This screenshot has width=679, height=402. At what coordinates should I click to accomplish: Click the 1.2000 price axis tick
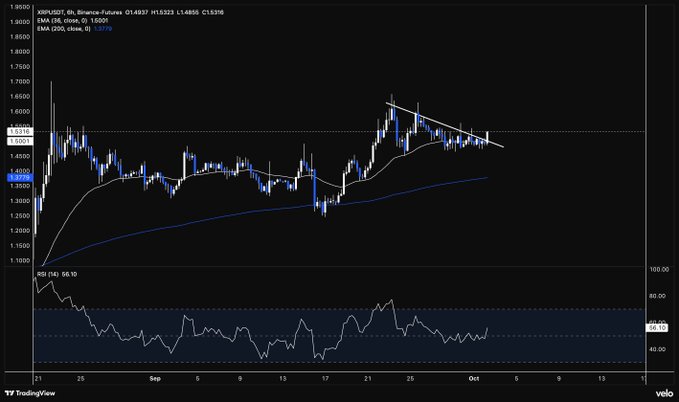coord(19,230)
